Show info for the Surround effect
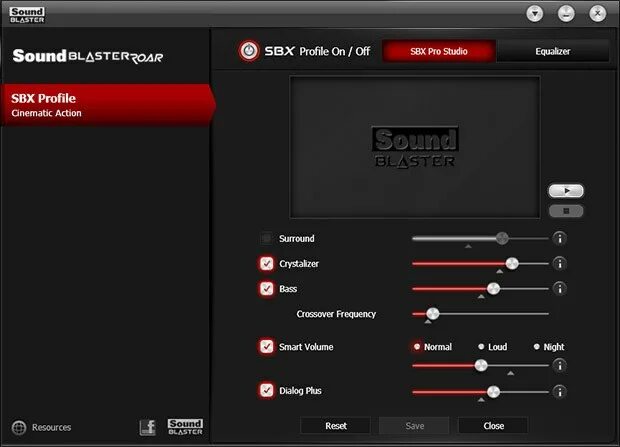 point(560,238)
